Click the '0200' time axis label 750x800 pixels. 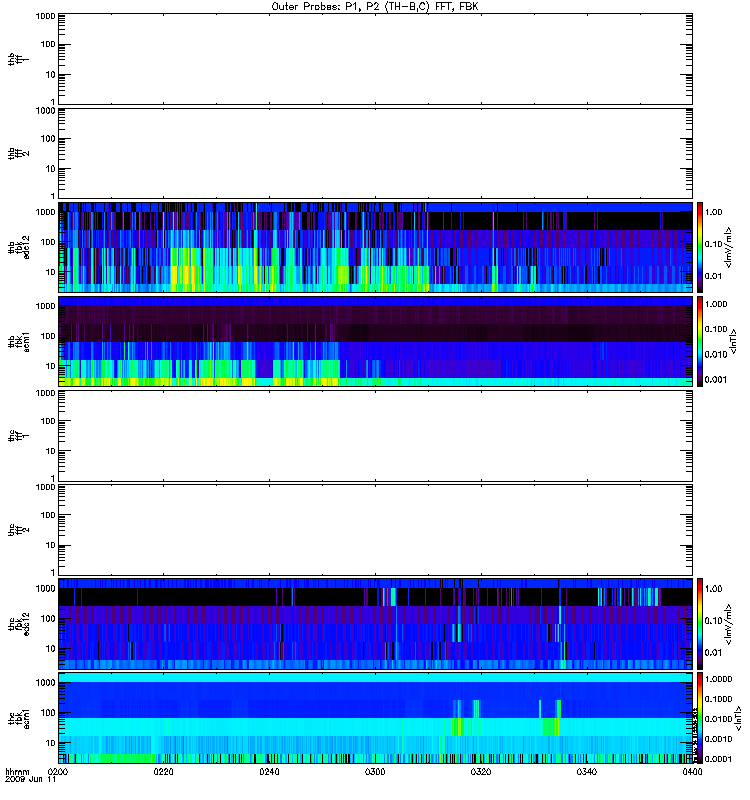[x=58, y=772]
